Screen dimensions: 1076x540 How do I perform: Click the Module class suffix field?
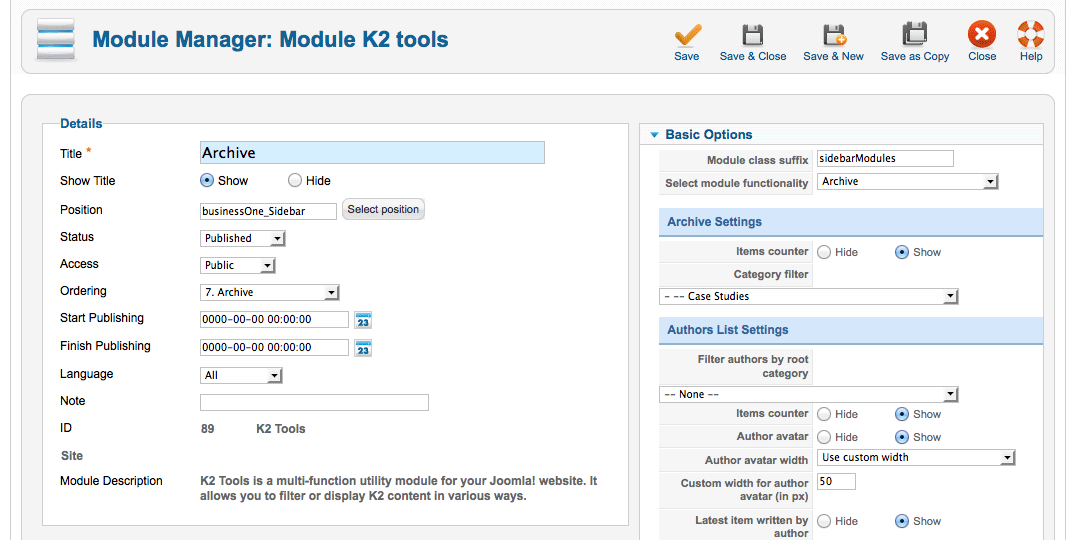click(885, 159)
